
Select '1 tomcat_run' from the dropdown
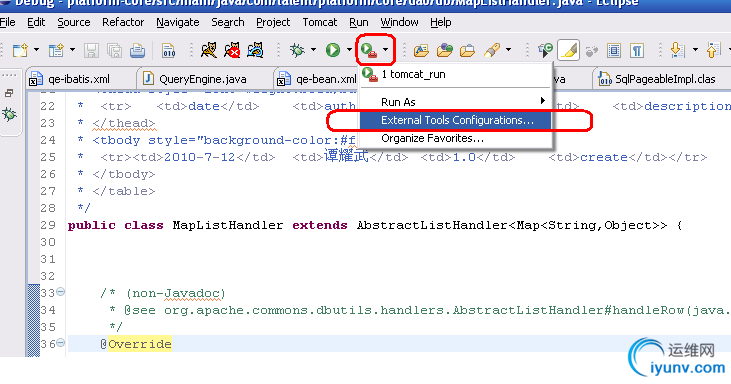click(x=455, y=75)
